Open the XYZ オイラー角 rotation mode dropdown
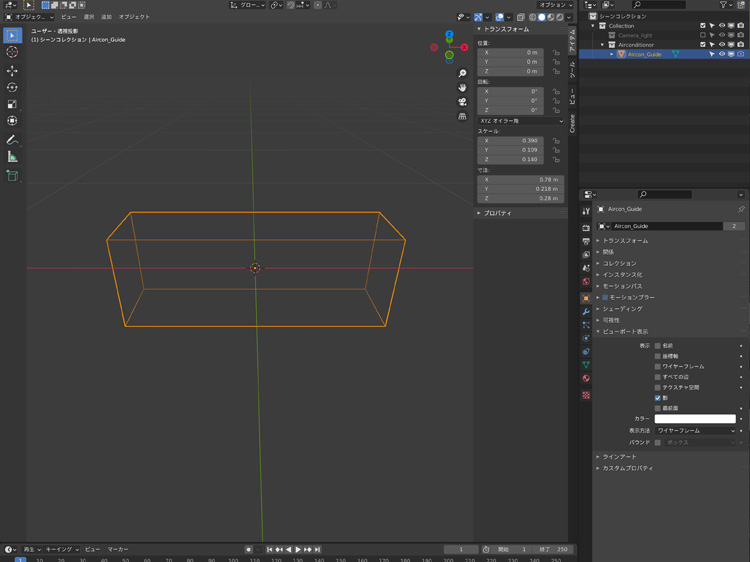The image size is (750, 562). (520, 121)
